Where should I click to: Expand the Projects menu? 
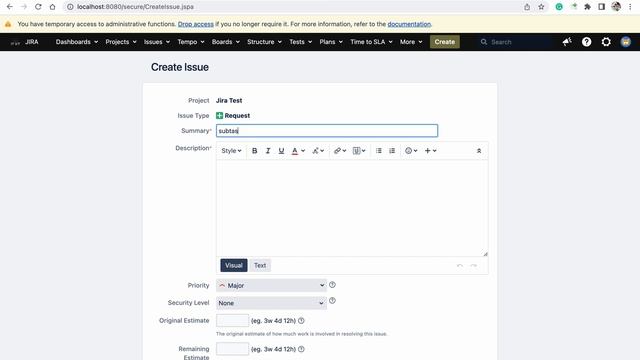pos(121,42)
